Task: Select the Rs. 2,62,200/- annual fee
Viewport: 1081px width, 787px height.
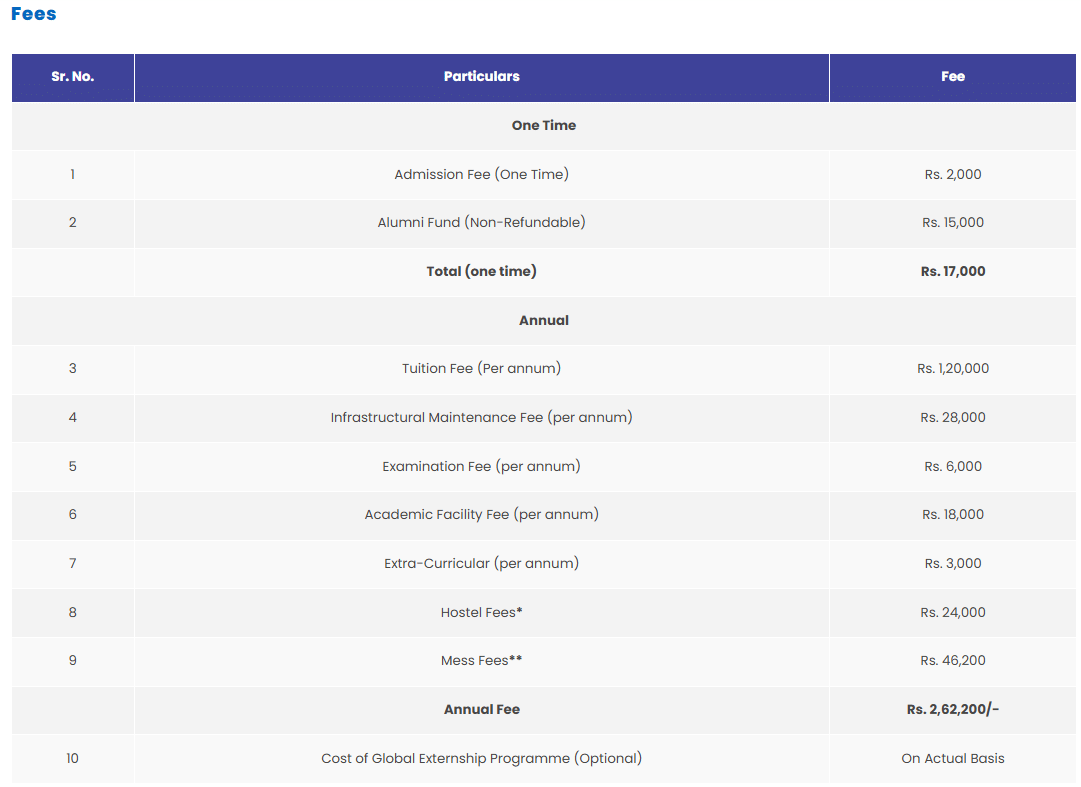Action: [x=952, y=710]
